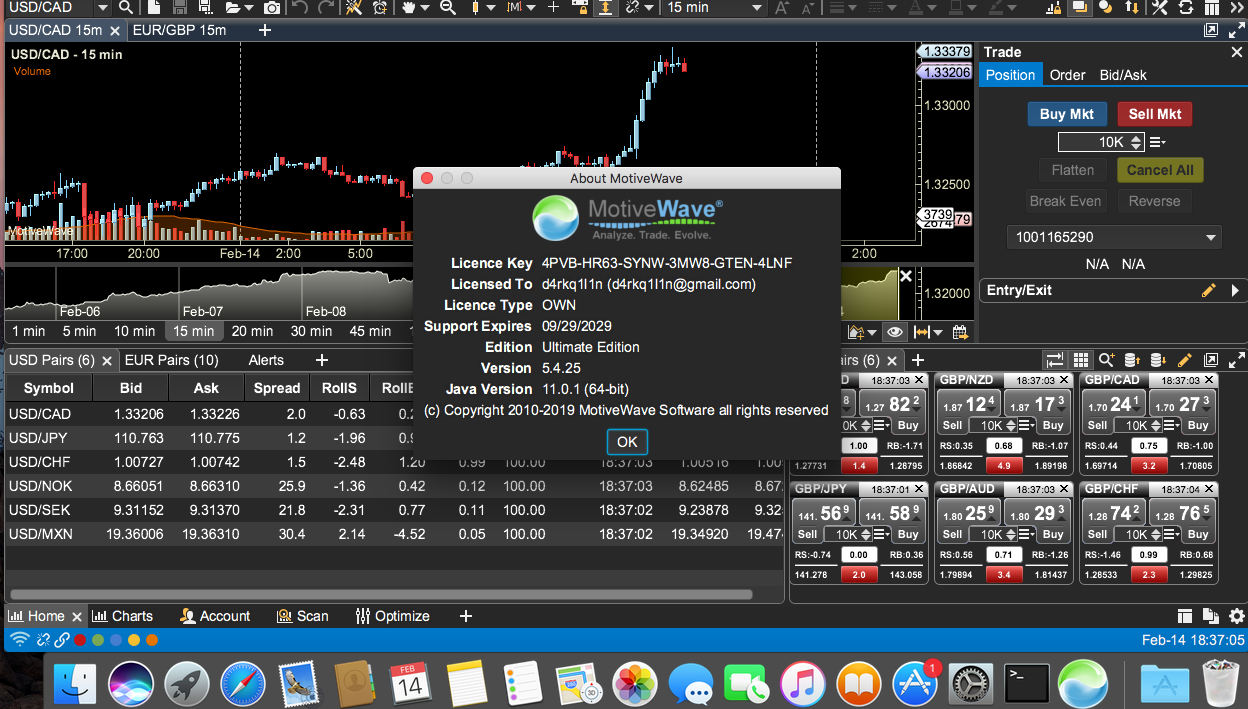Open Terminal from the Dock
Image resolution: width=1248 pixels, height=709 pixels.
coord(1027,684)
